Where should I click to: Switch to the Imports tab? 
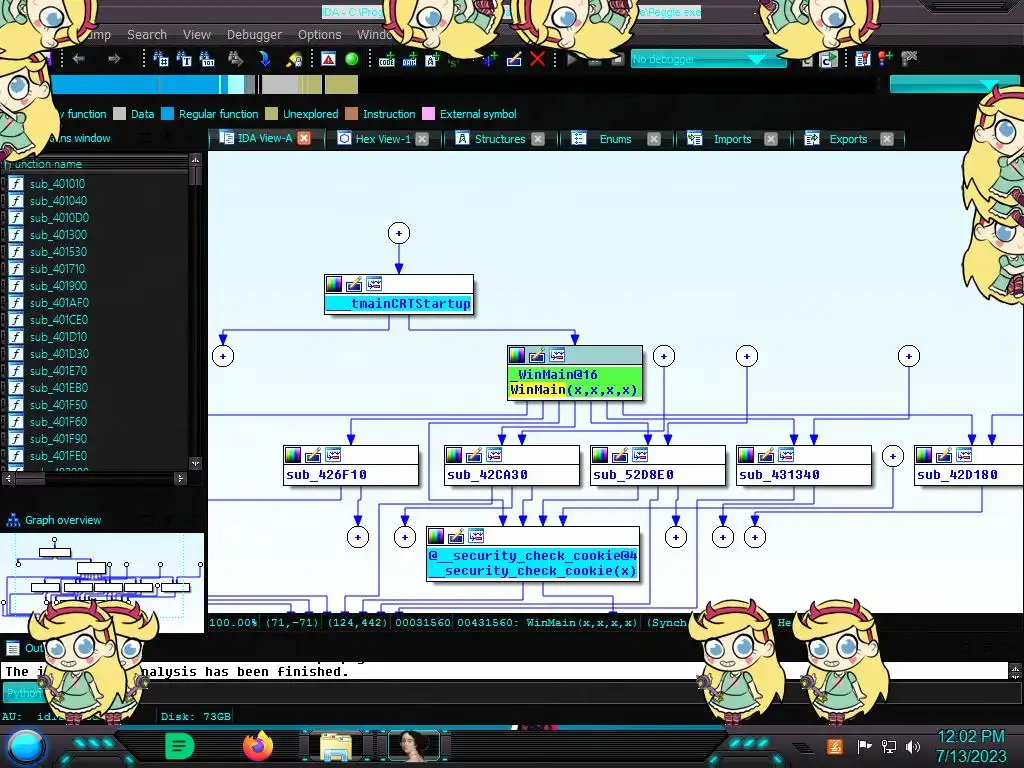coord(732,138)
